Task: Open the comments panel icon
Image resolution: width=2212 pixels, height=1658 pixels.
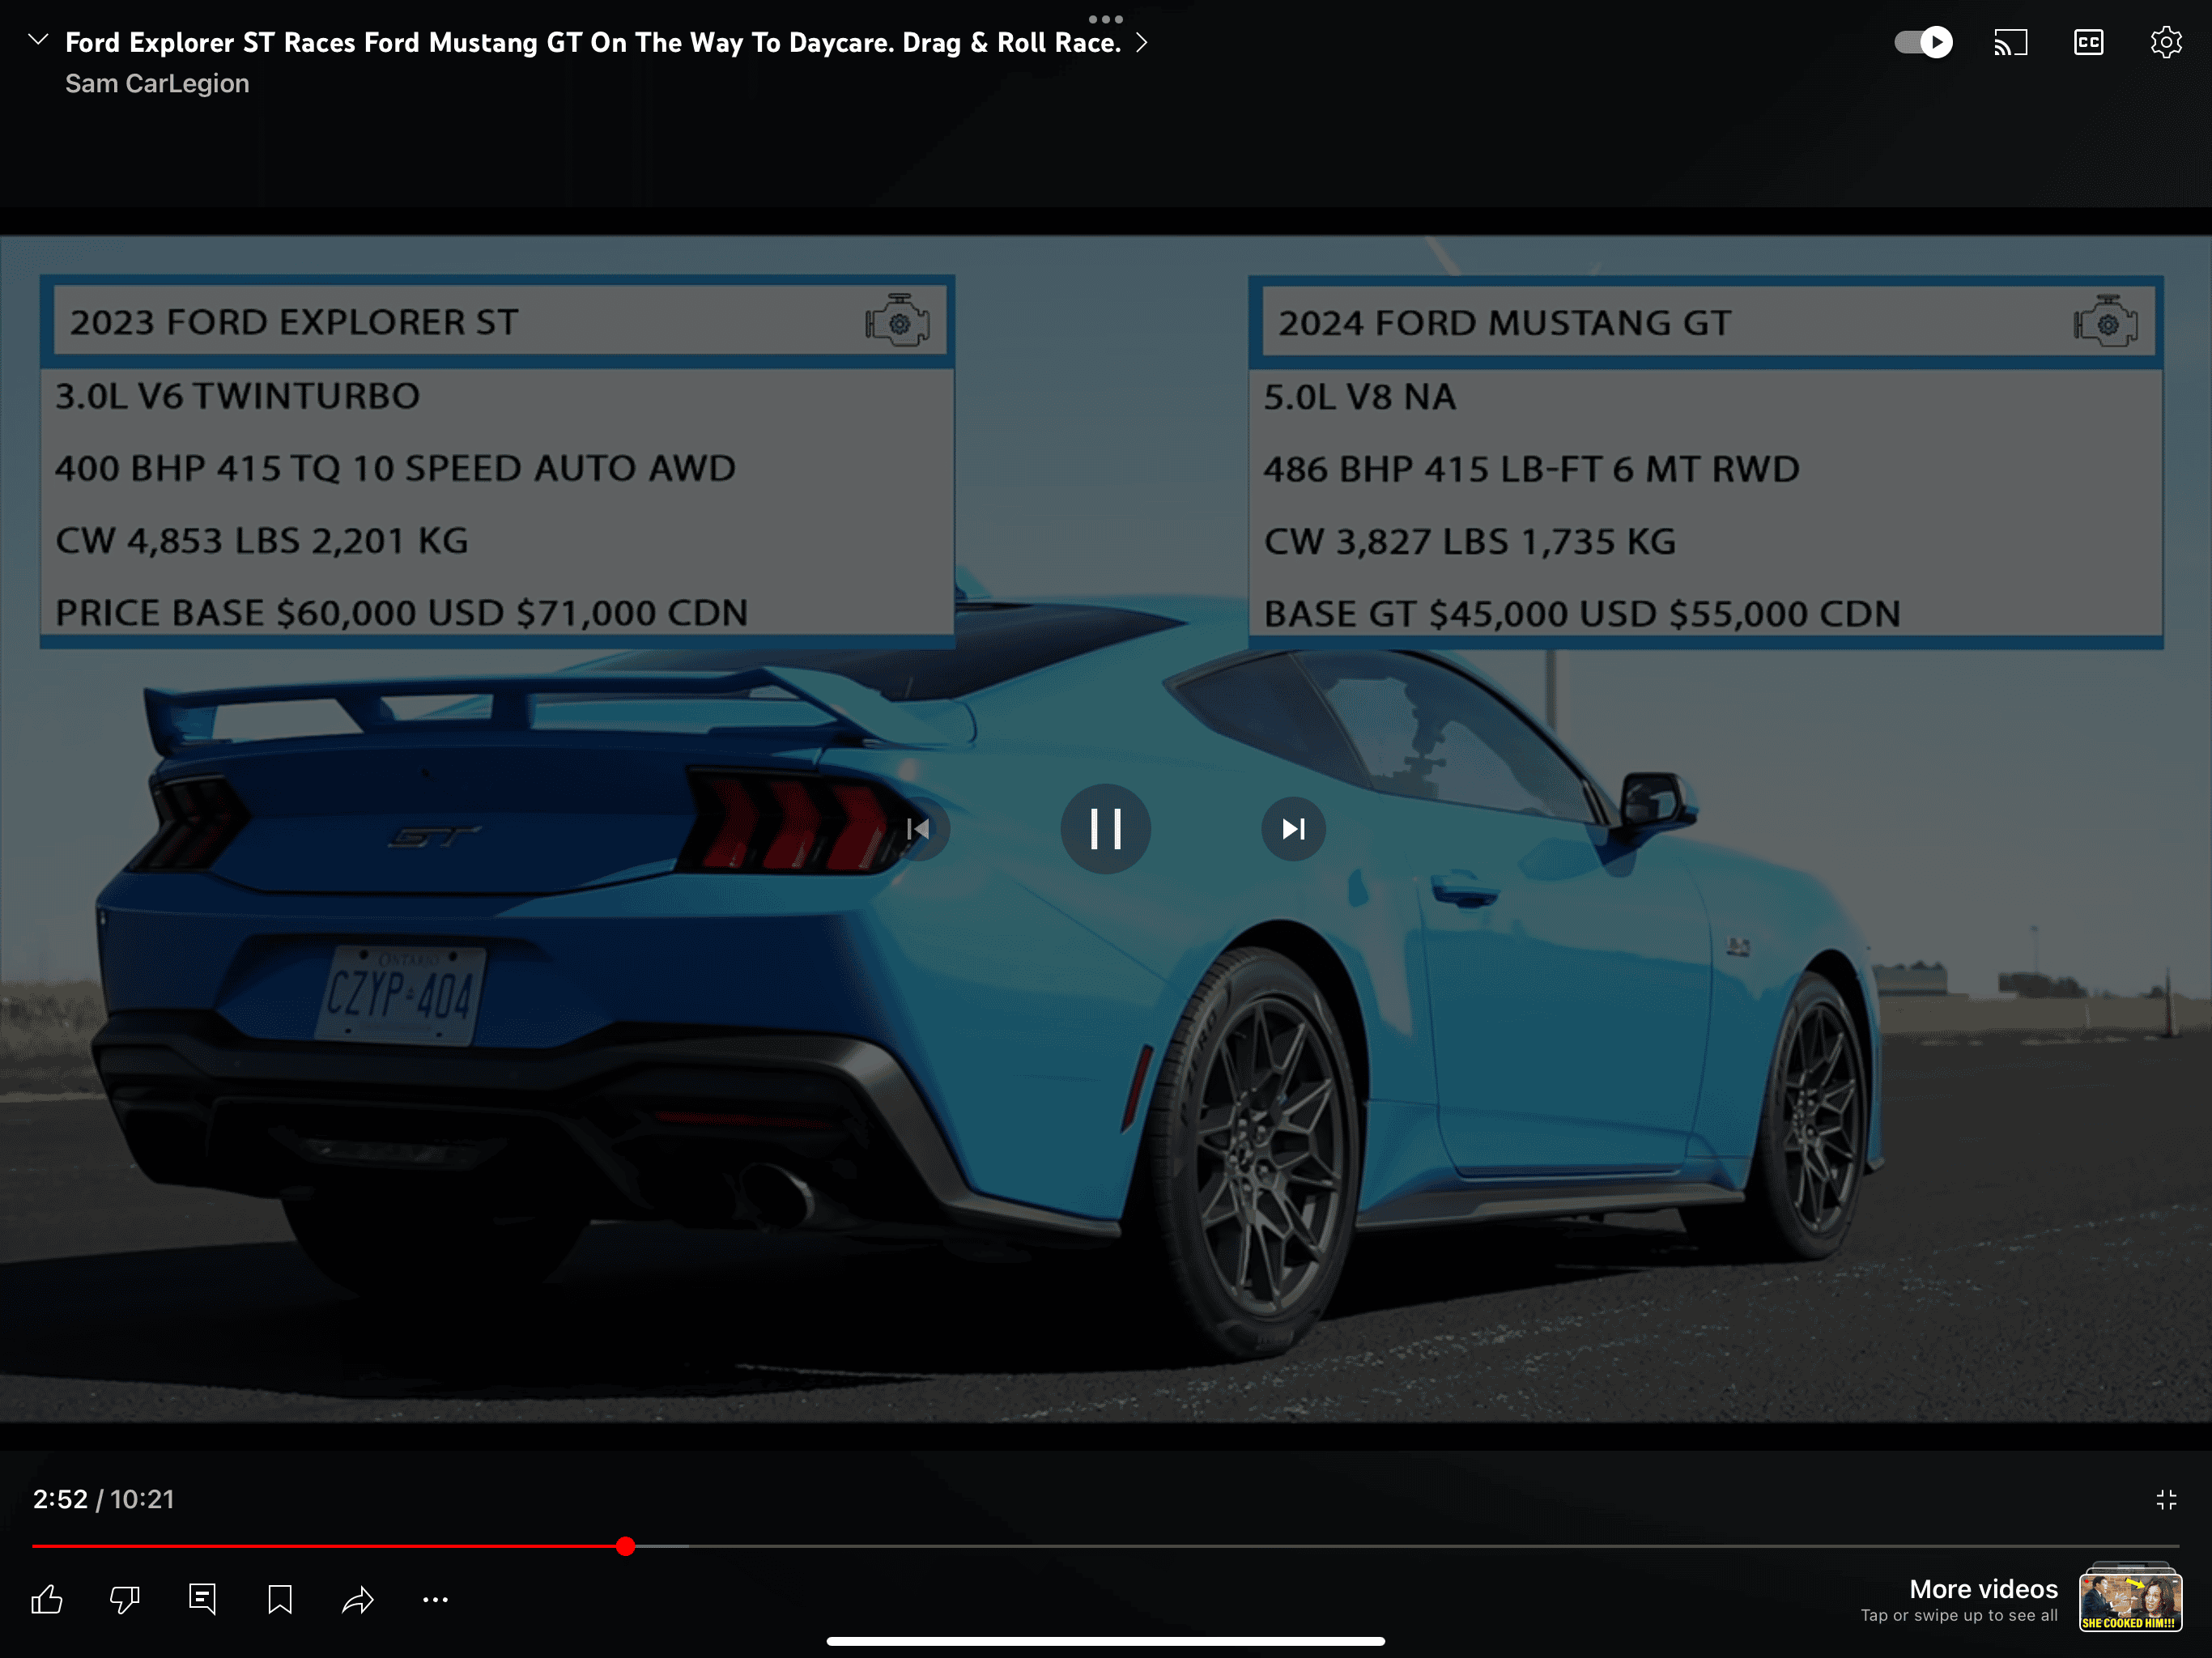Action: 202,1600
